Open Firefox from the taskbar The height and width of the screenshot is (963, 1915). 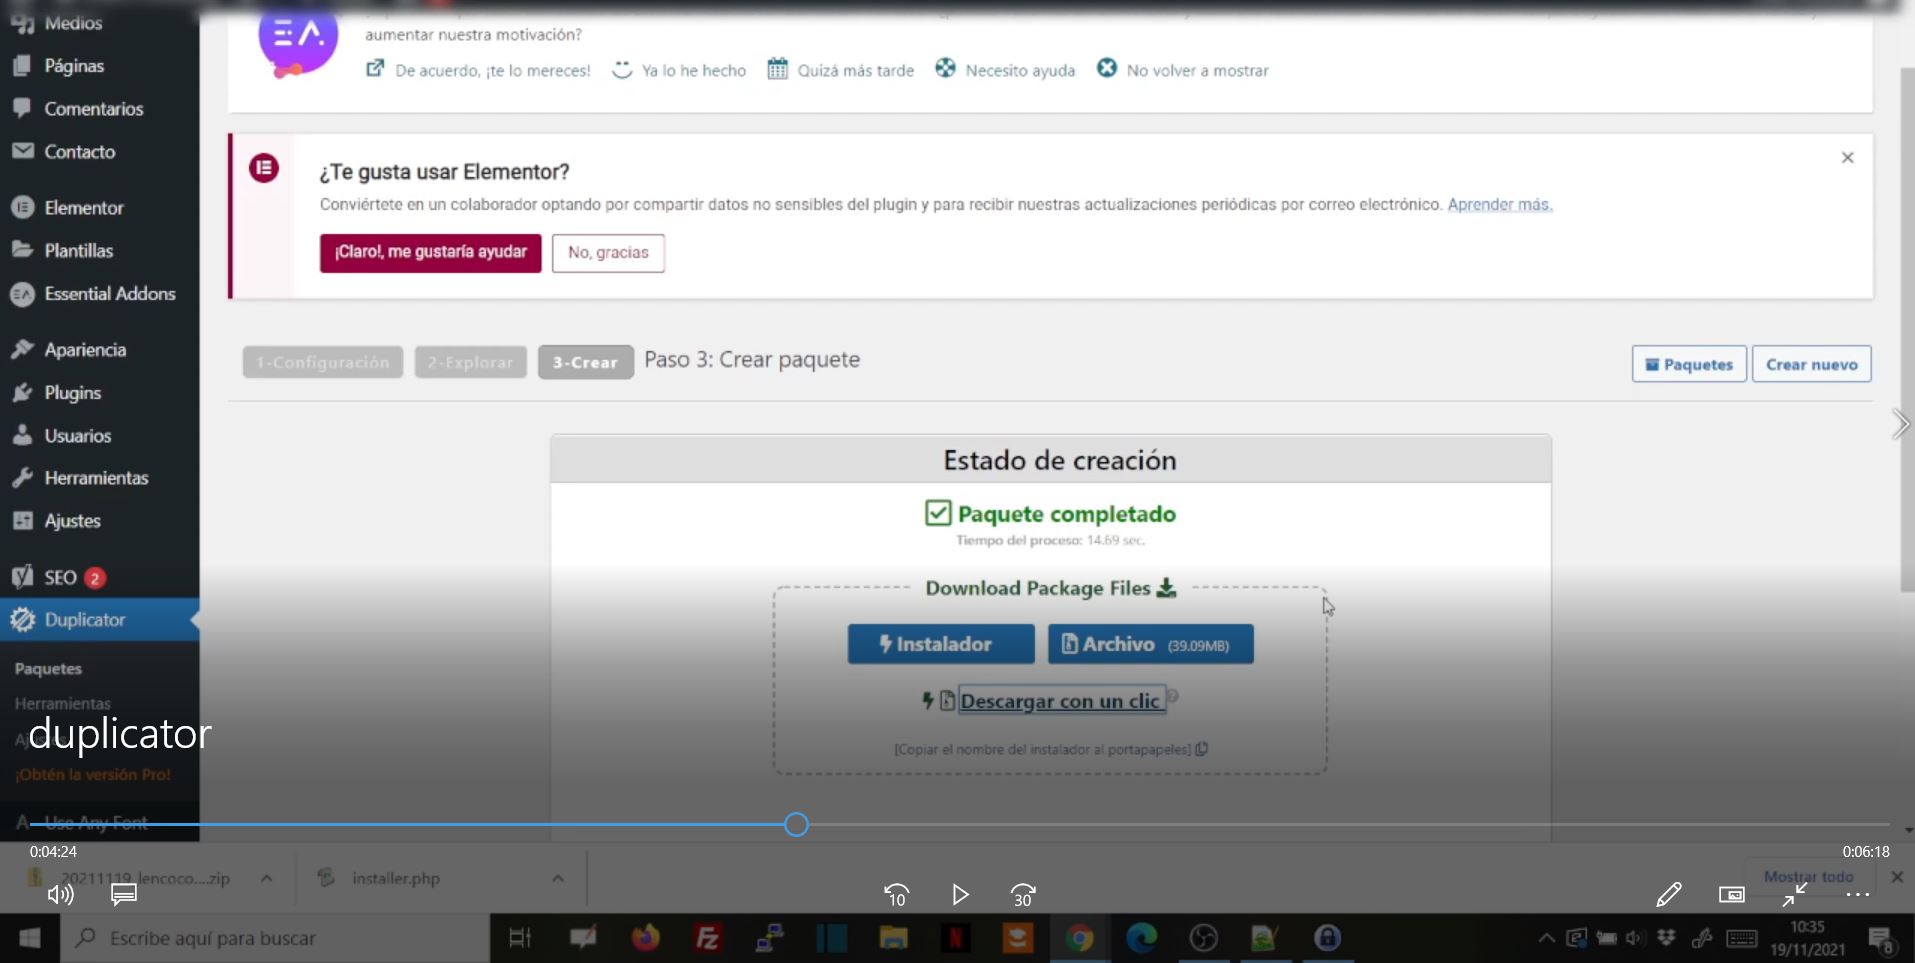[645, 938]
